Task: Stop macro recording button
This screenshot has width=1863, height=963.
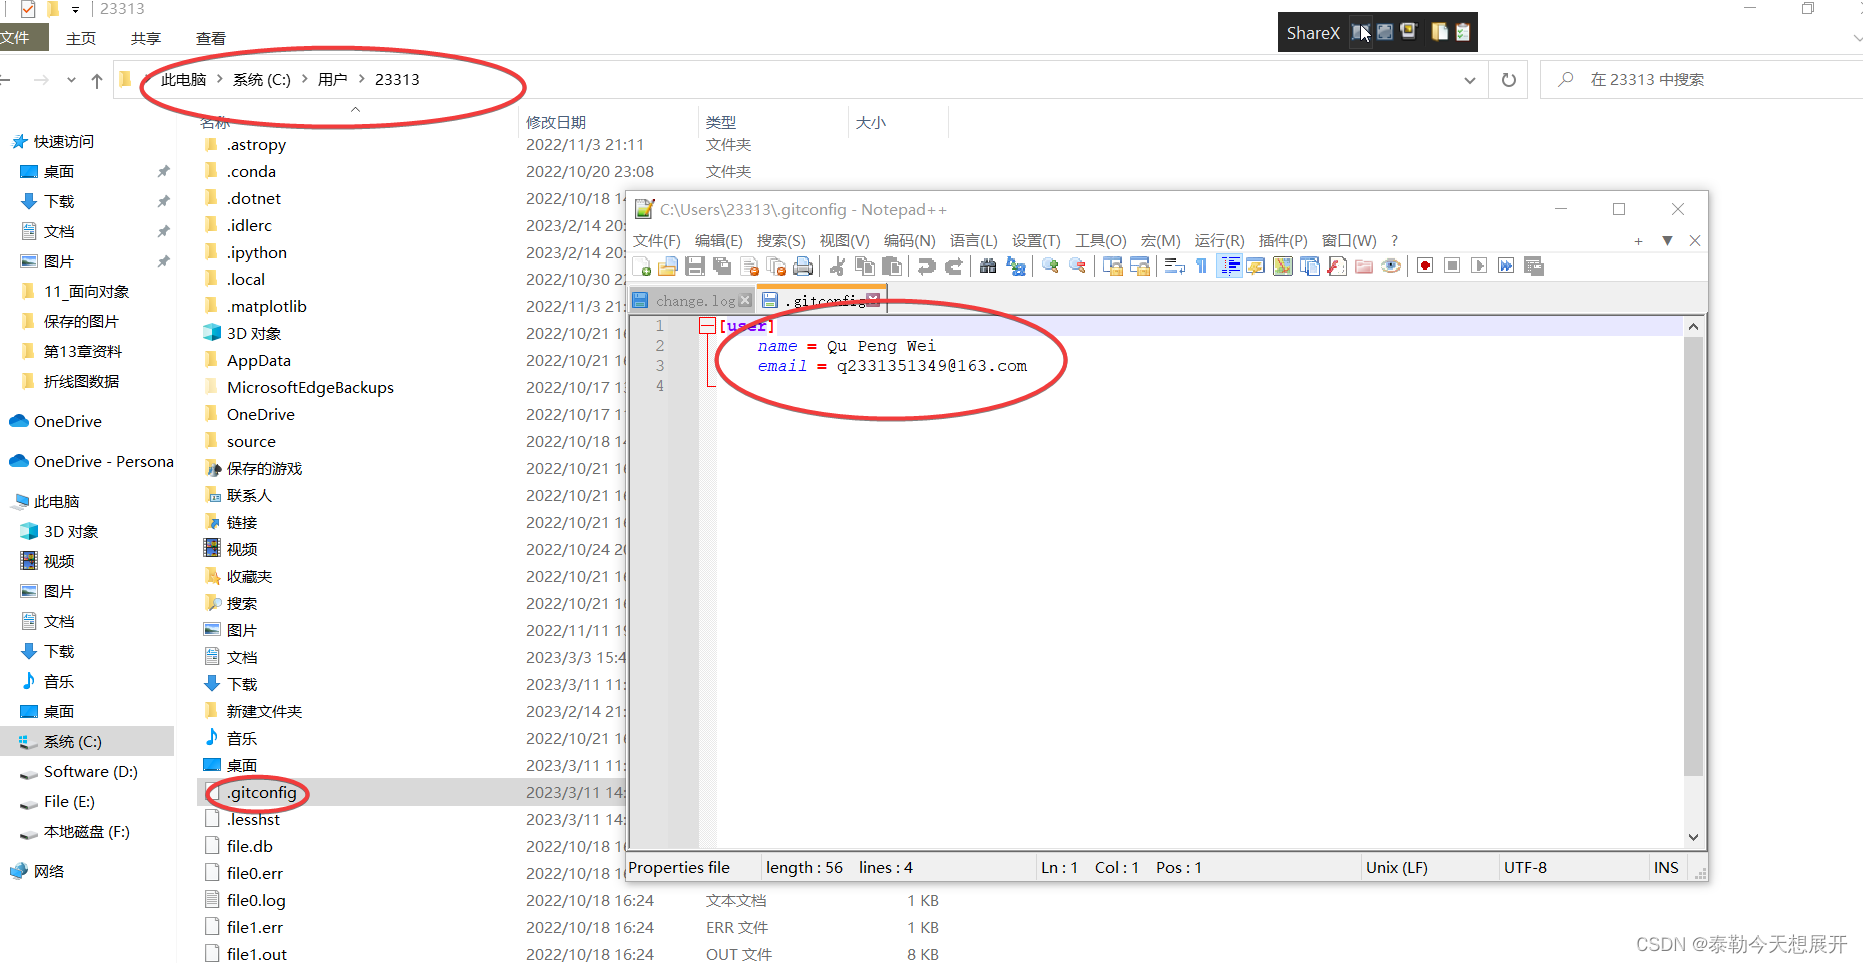Action: (x=1452, y=266)
